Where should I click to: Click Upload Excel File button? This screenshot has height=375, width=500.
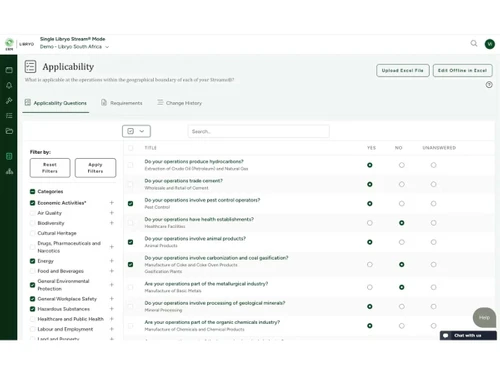pos(403,70)
